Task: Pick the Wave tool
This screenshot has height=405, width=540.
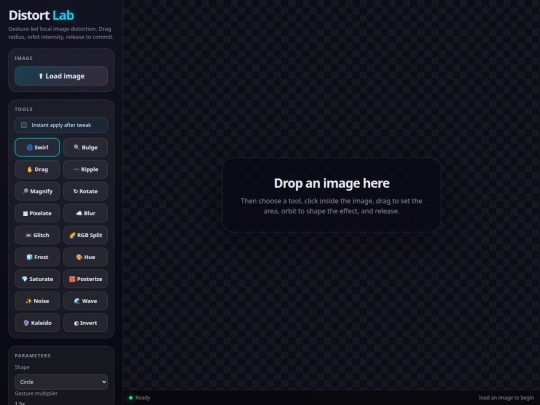Action: [85, 301]
